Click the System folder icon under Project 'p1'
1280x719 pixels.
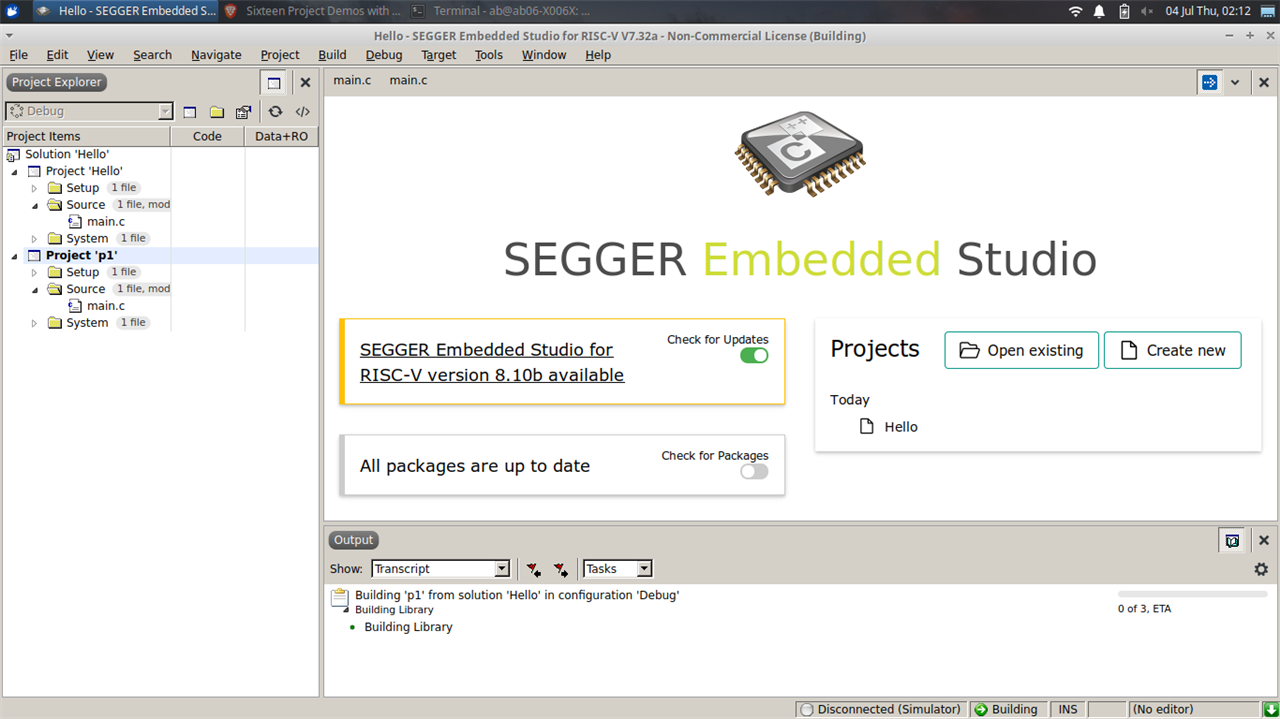(55, 323)
